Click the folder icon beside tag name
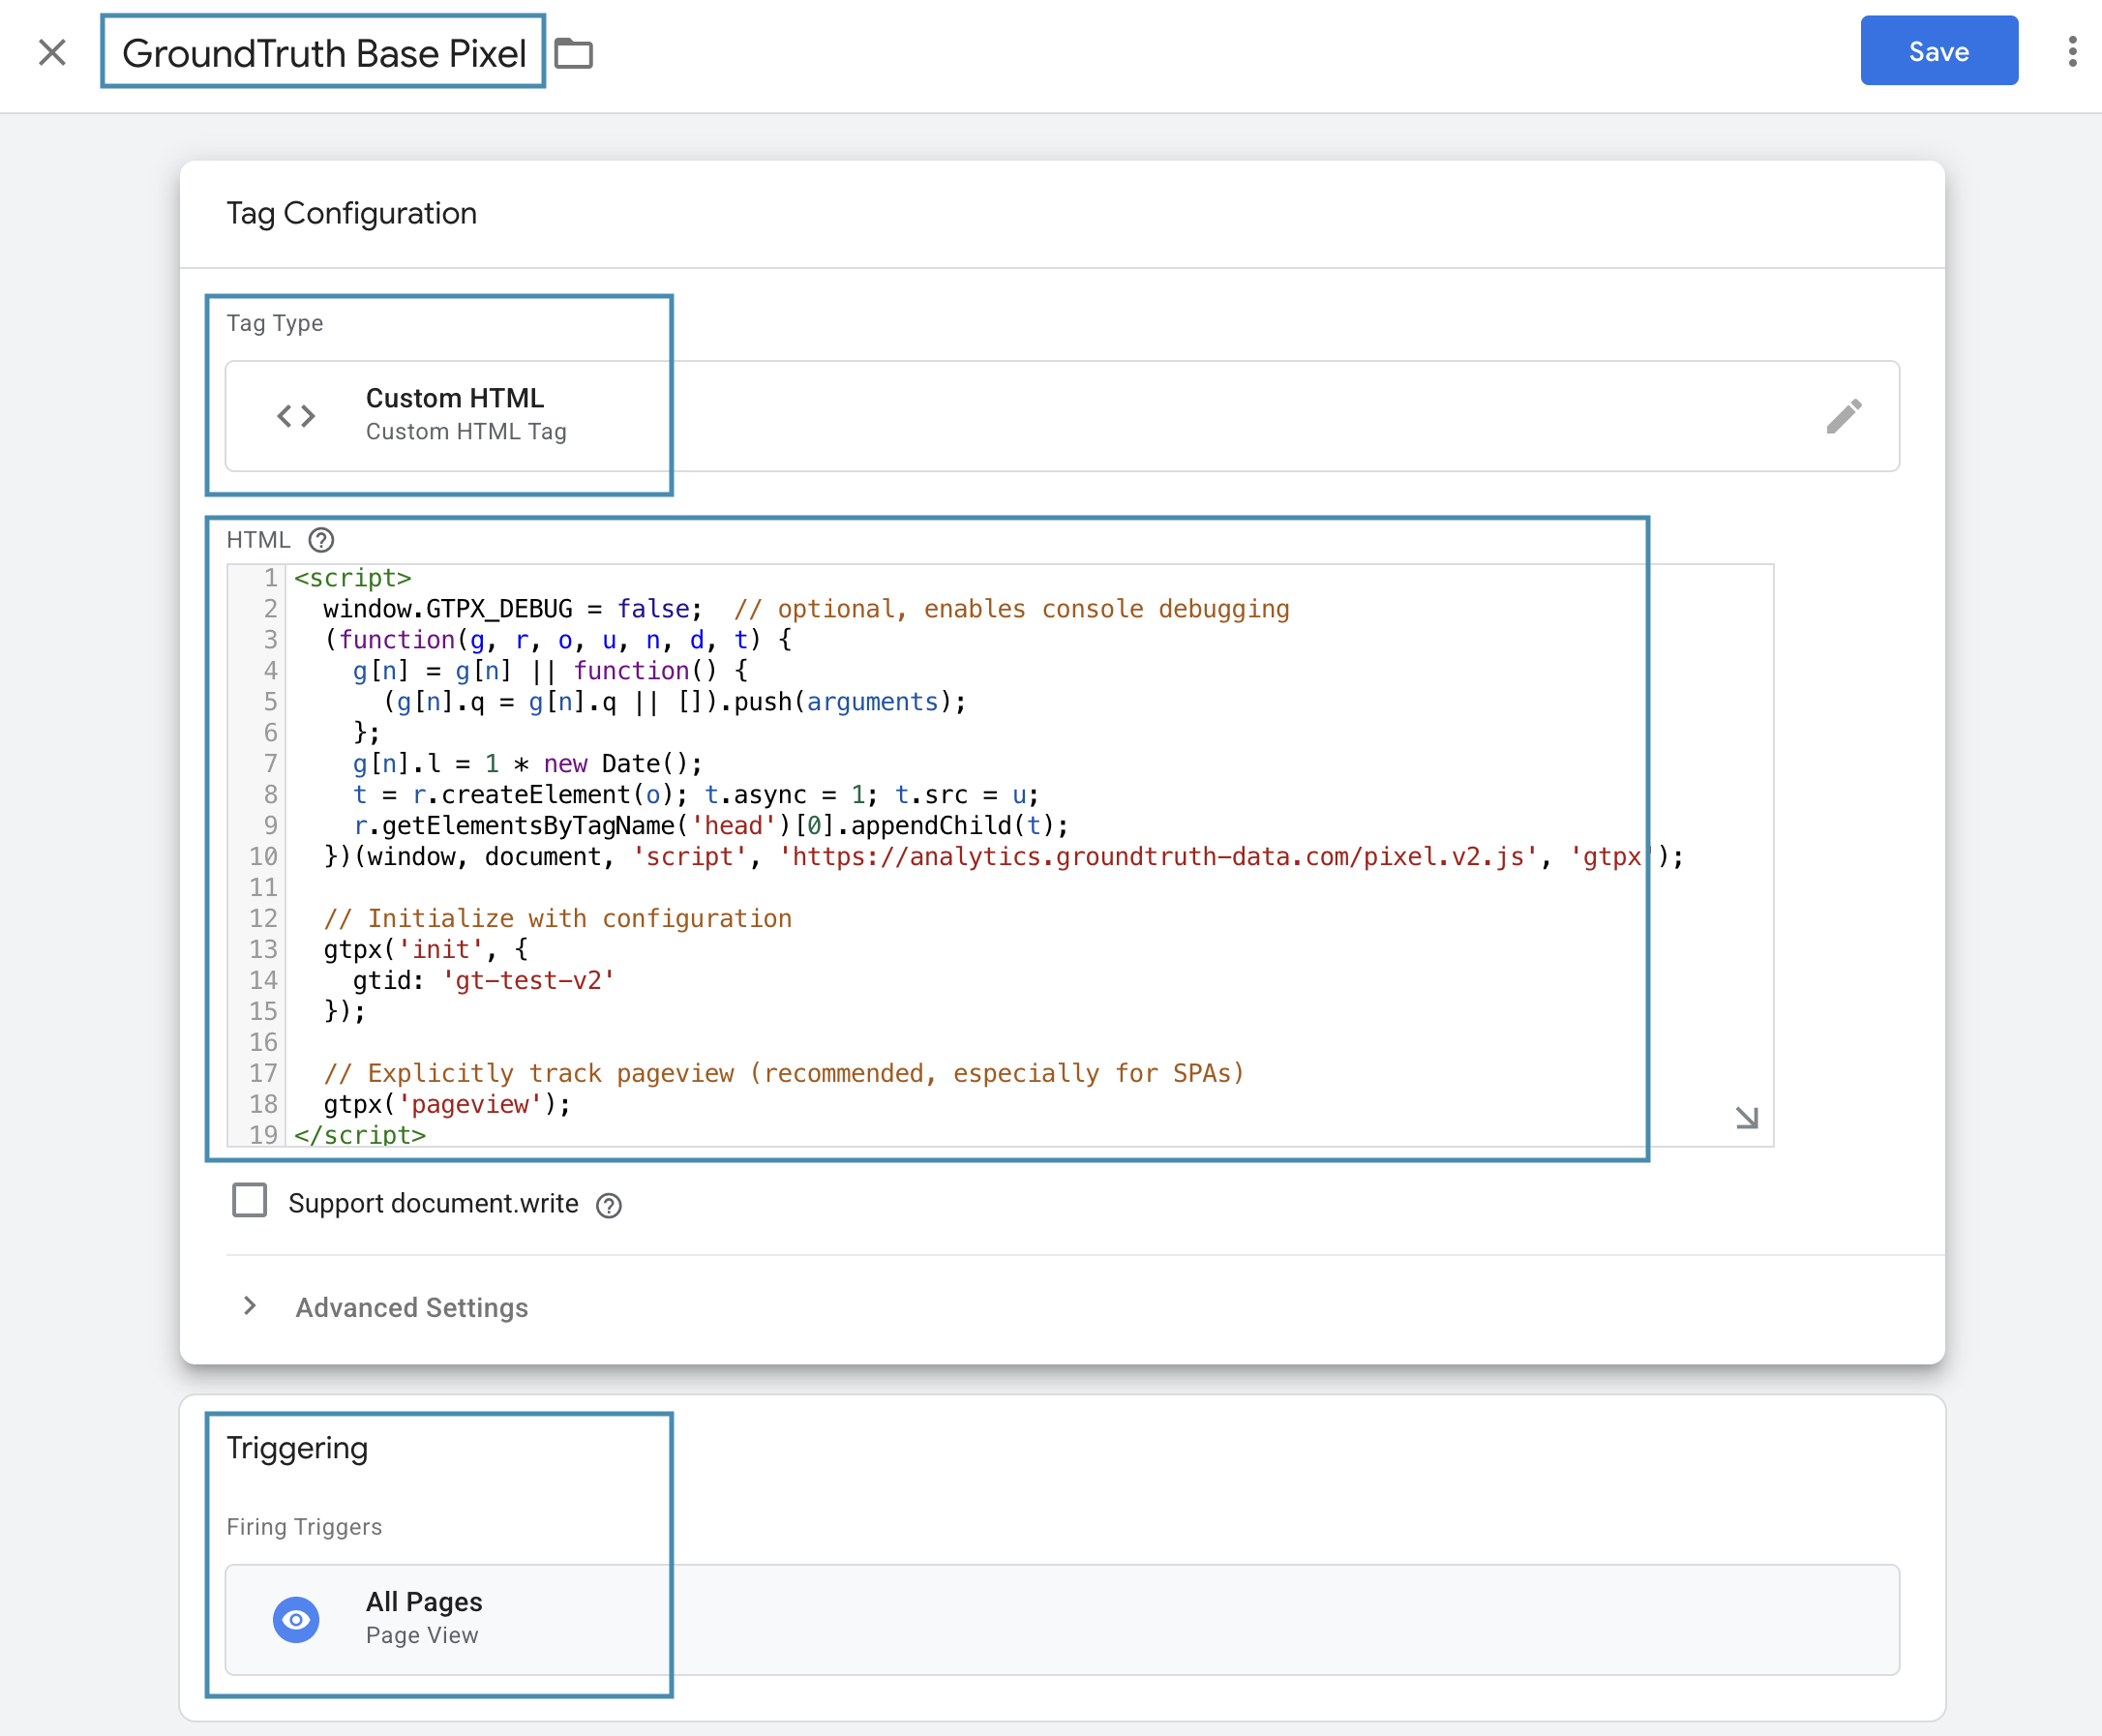The width and height of the screenshot is (2102, 1736). (x=574, y=53)
